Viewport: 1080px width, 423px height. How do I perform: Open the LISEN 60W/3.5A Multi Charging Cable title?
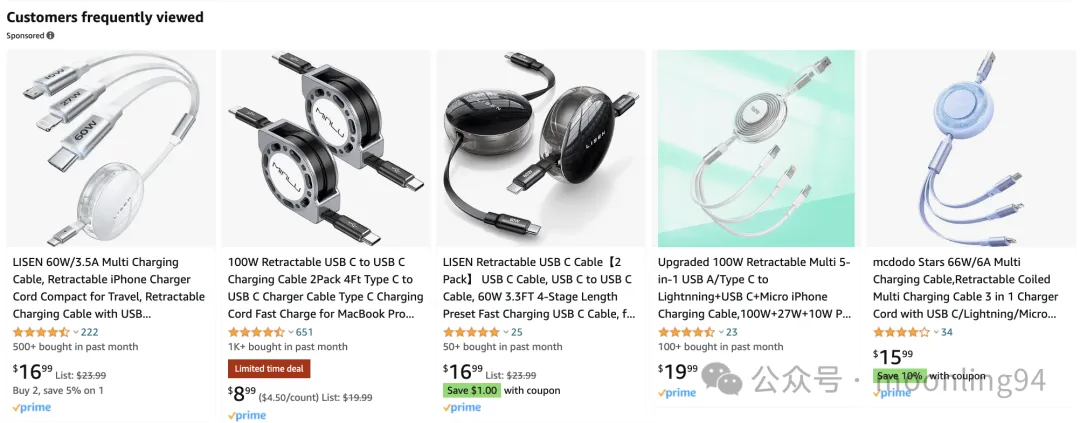tap(109, 289)
